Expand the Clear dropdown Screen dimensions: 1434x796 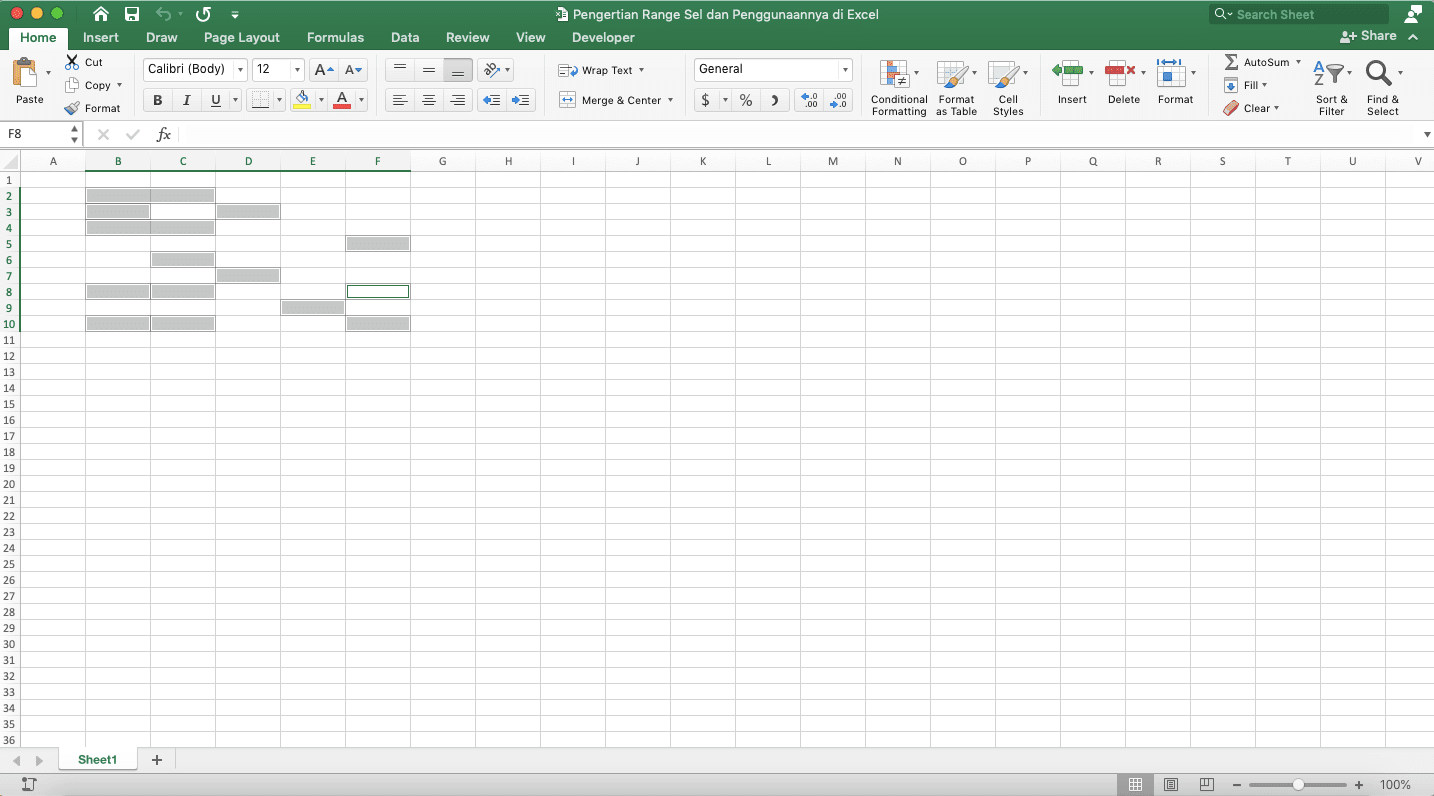coord(1277,108)
